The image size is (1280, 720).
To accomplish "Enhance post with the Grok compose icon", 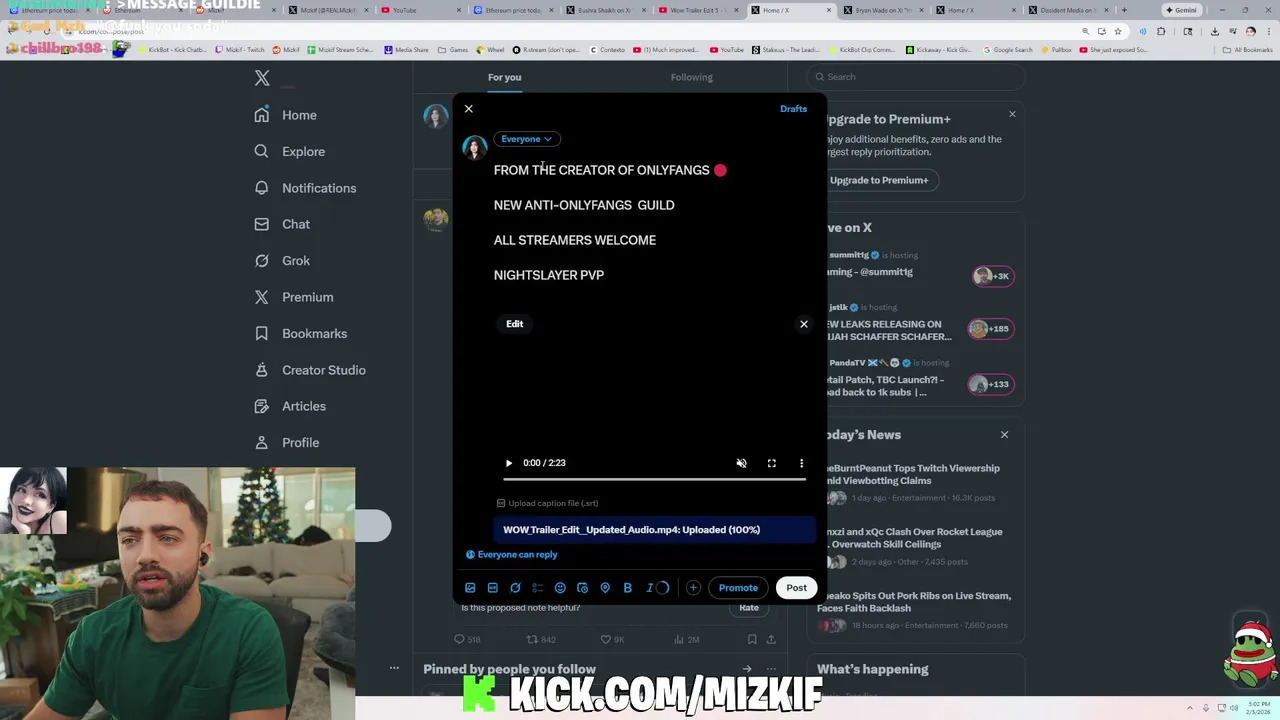I will (515, 588).
